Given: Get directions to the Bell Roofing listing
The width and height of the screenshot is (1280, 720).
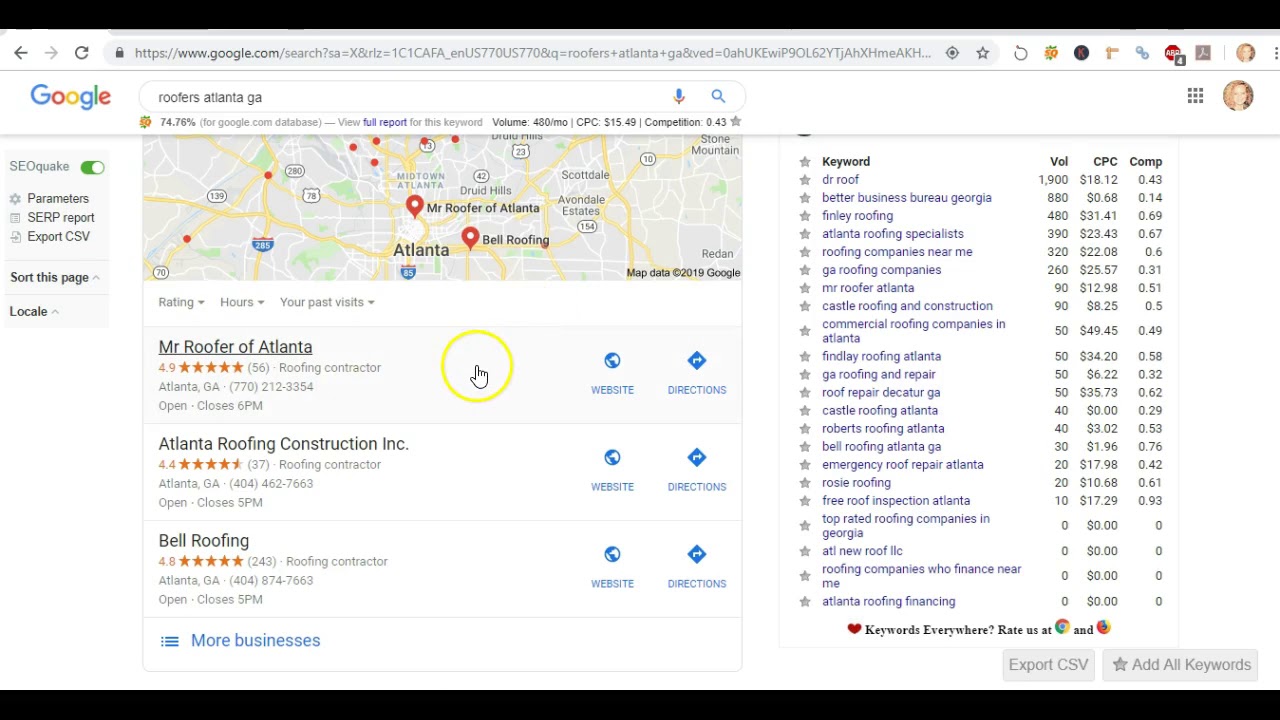Looking at the screenshot, I should point(697,555).
